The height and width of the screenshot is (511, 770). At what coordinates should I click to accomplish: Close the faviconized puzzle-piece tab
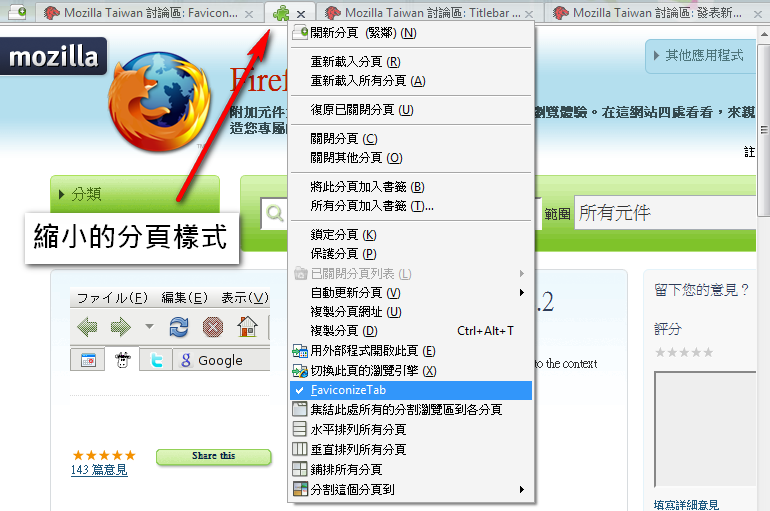[x=301, y=14]
